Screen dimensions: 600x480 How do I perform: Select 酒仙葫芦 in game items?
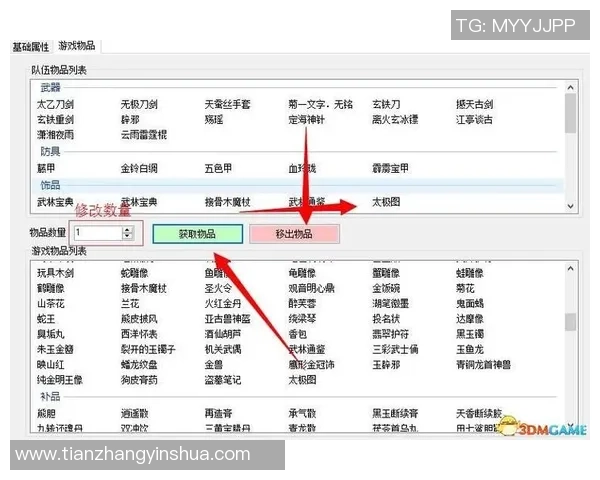[x=223, y=334]
